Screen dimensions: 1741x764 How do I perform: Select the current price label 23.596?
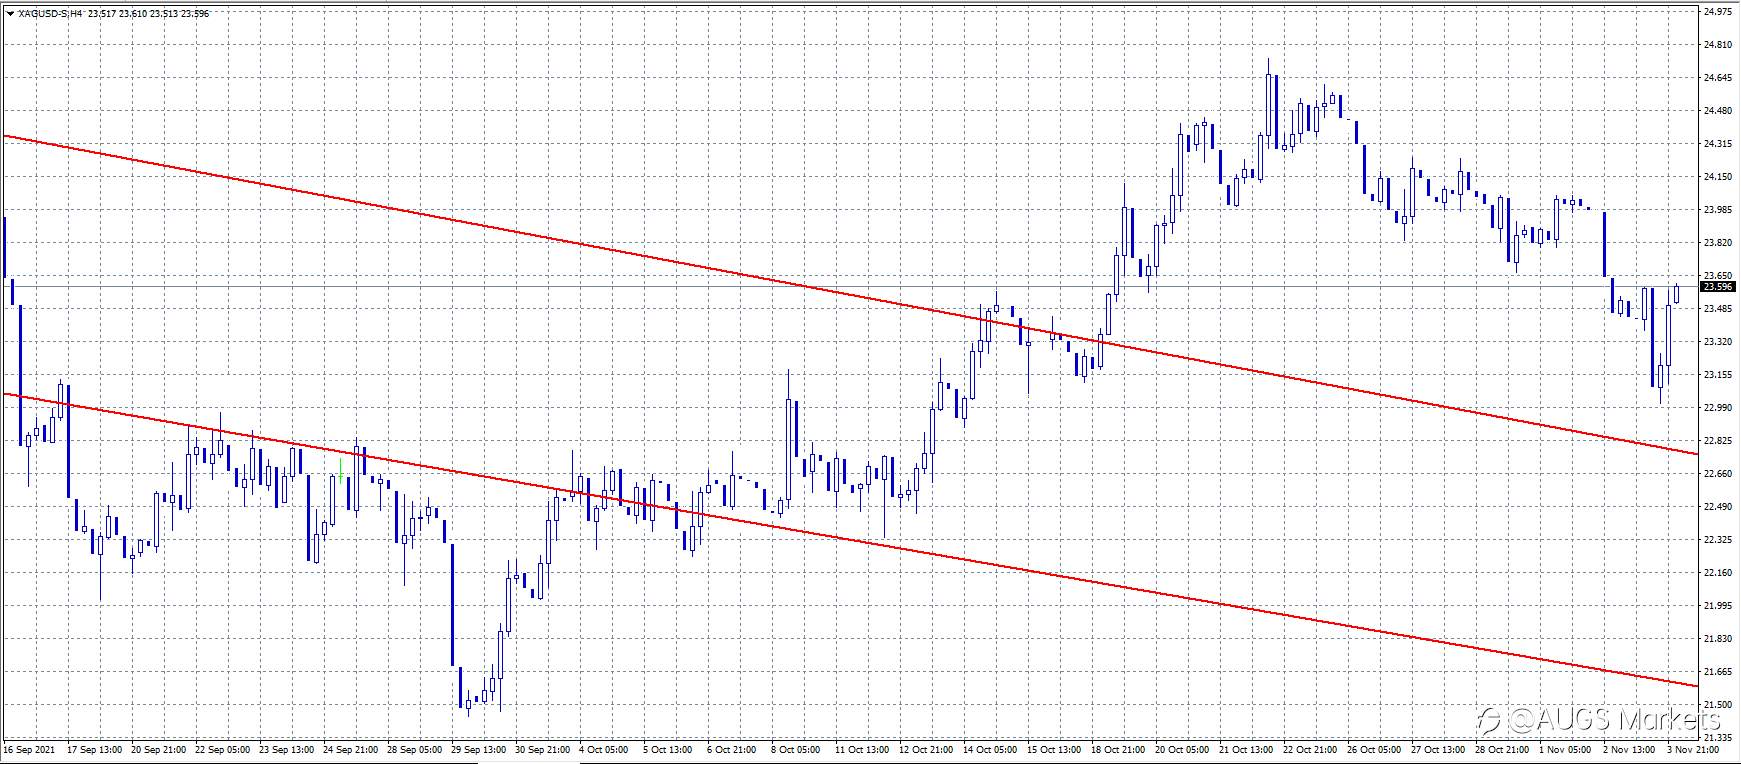coord(1718,287)
